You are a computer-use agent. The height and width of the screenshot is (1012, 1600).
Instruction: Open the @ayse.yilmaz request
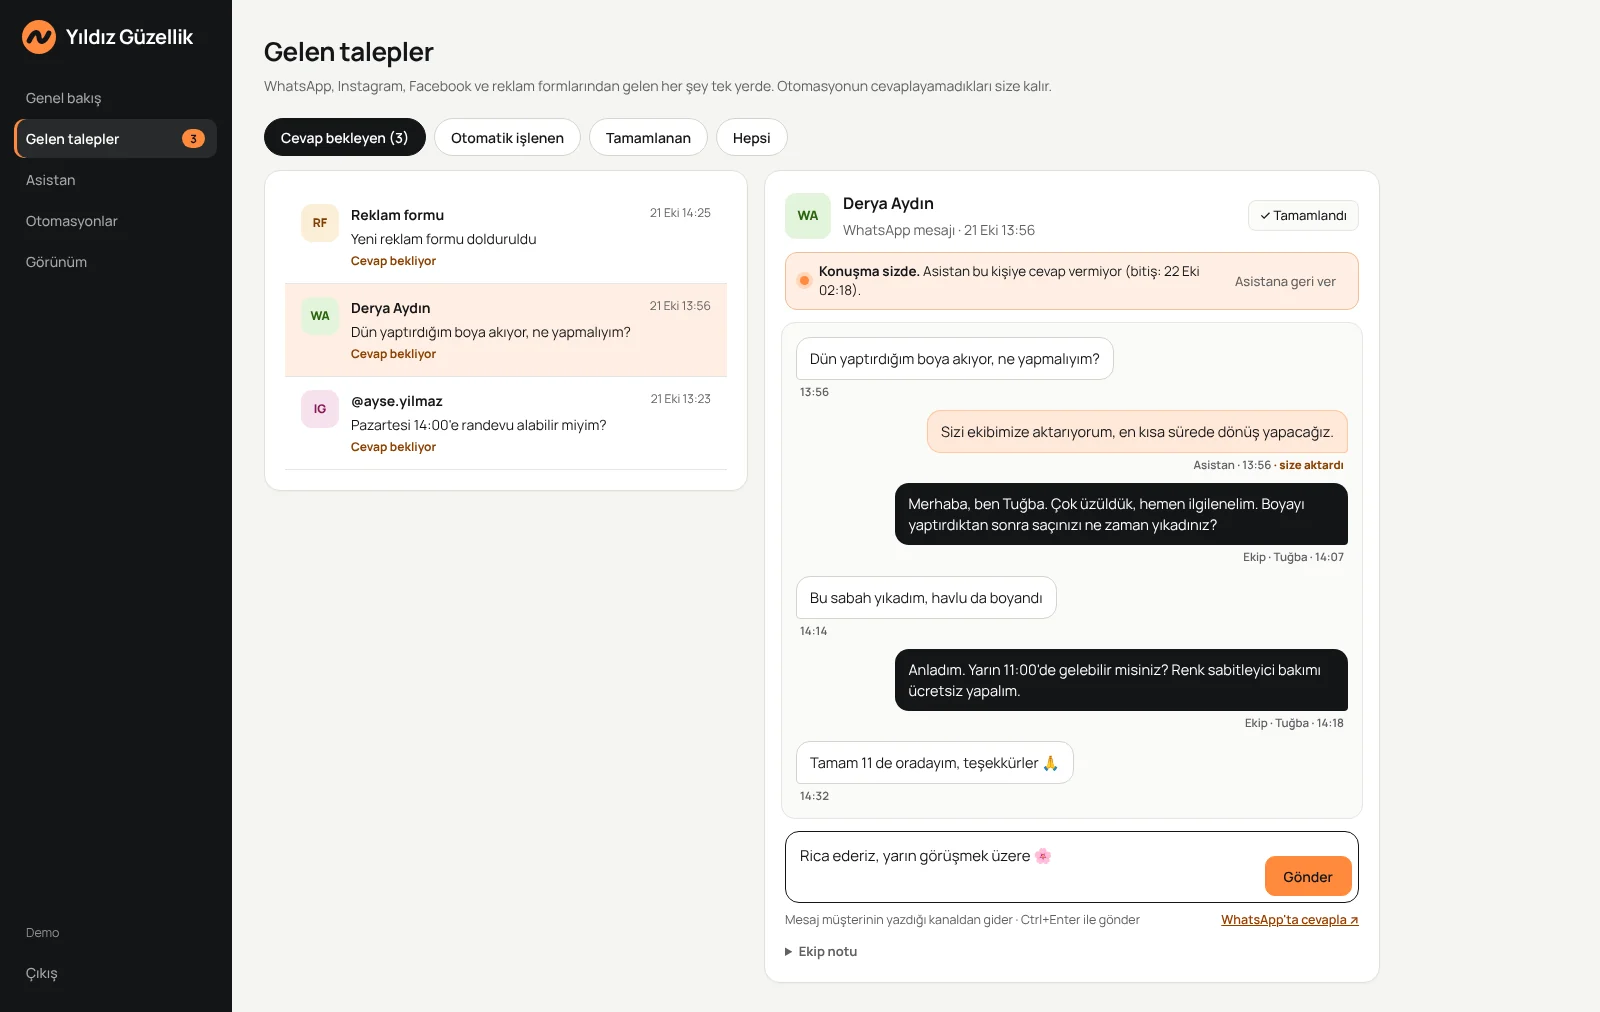point(506,423)
